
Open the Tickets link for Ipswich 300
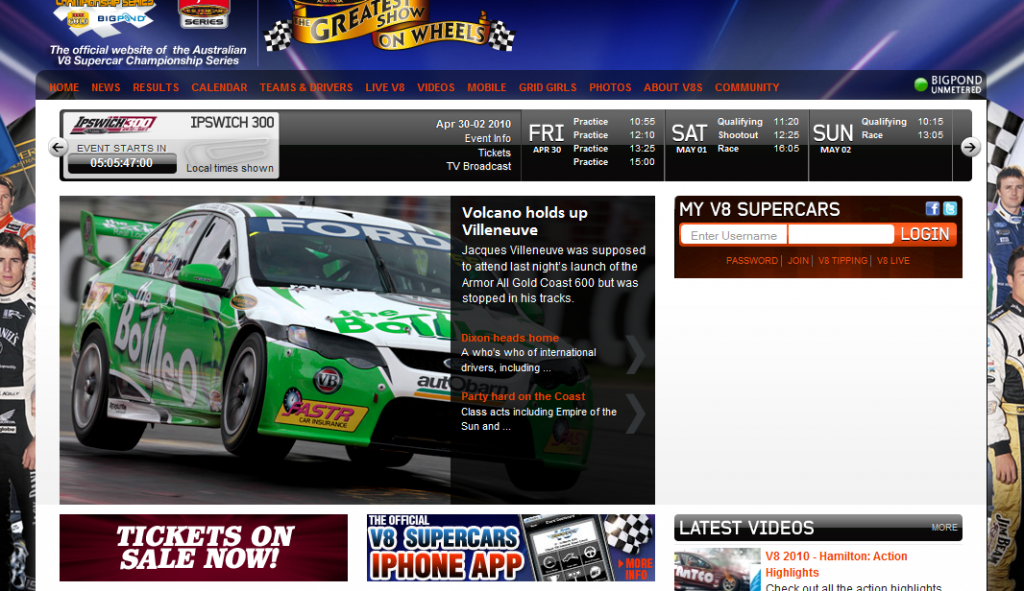point(494,153)
